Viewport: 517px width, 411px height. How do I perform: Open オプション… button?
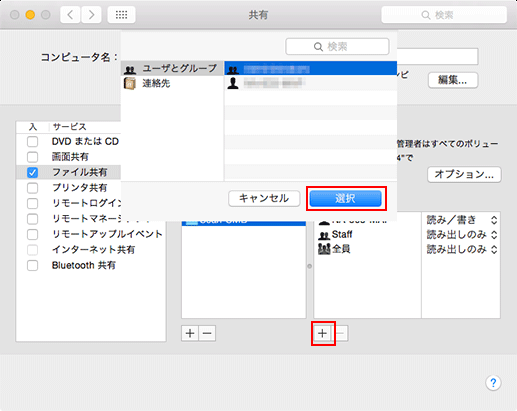coord(464,174)
